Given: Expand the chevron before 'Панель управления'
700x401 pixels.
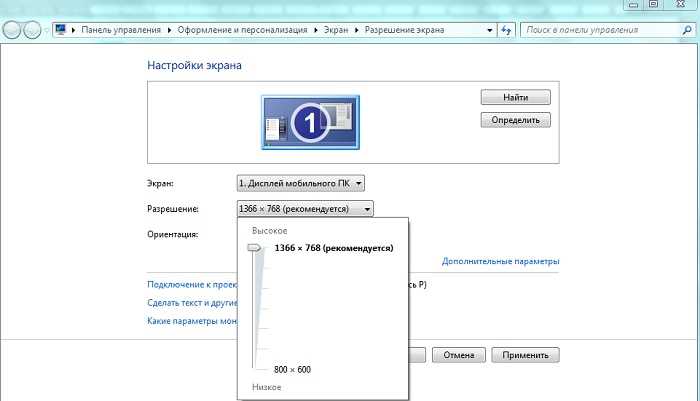Looking at the screenshot, I should click(x=73, y=30).
